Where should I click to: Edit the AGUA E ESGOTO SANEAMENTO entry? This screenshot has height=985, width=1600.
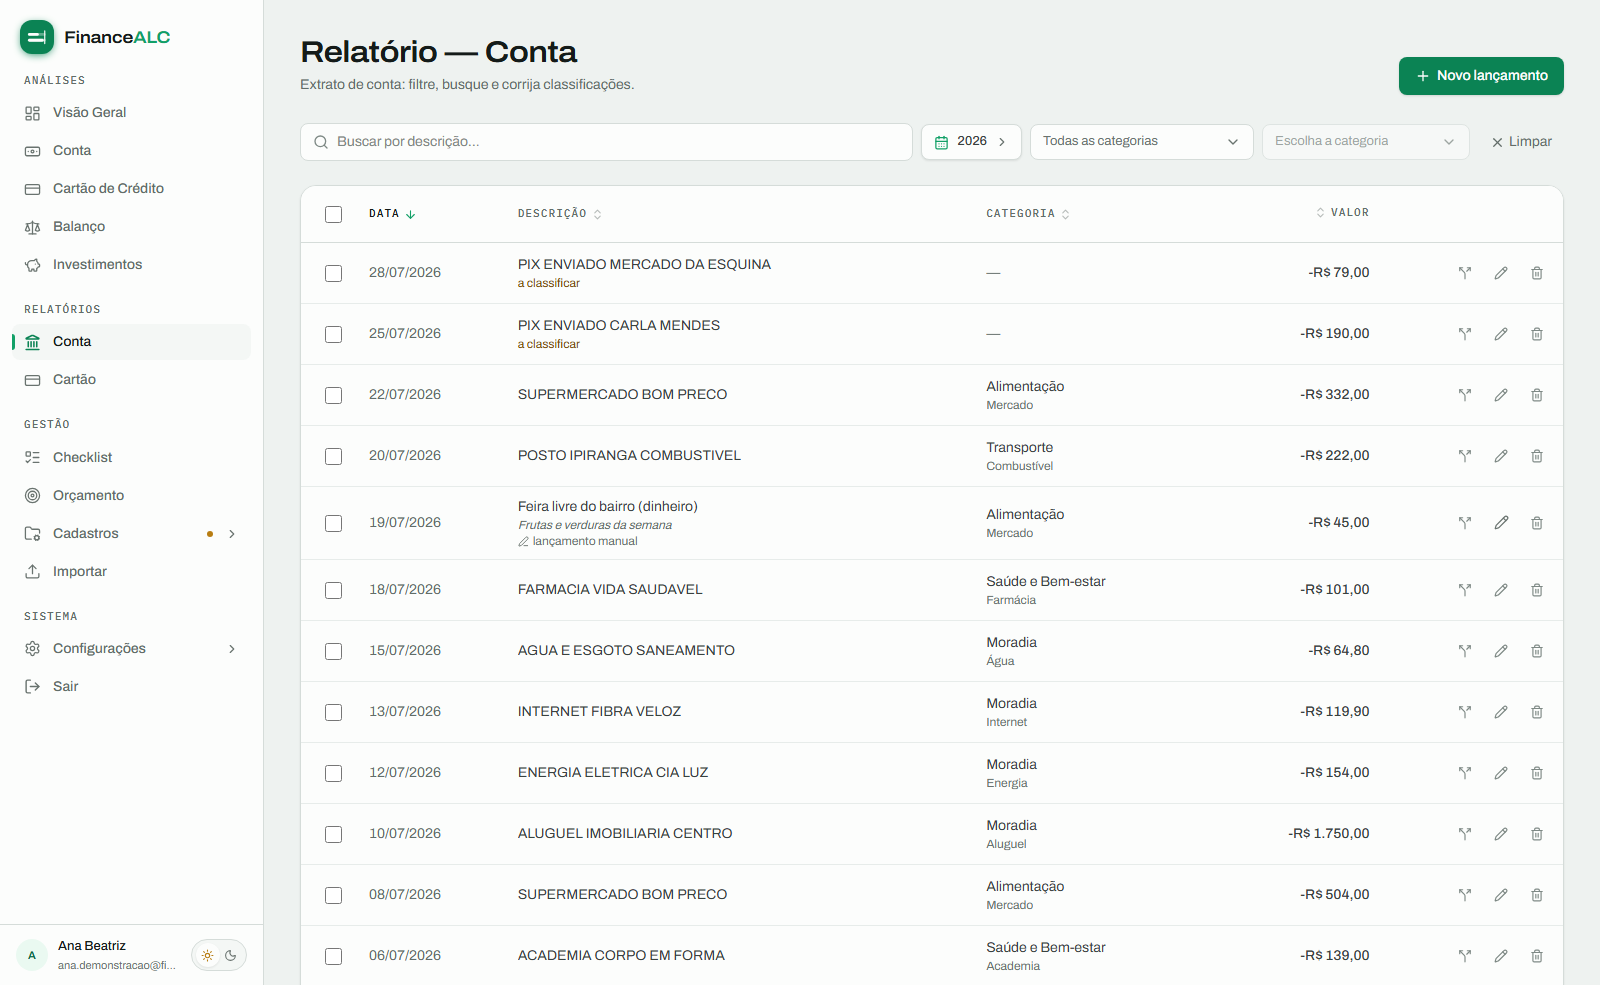1501,651
